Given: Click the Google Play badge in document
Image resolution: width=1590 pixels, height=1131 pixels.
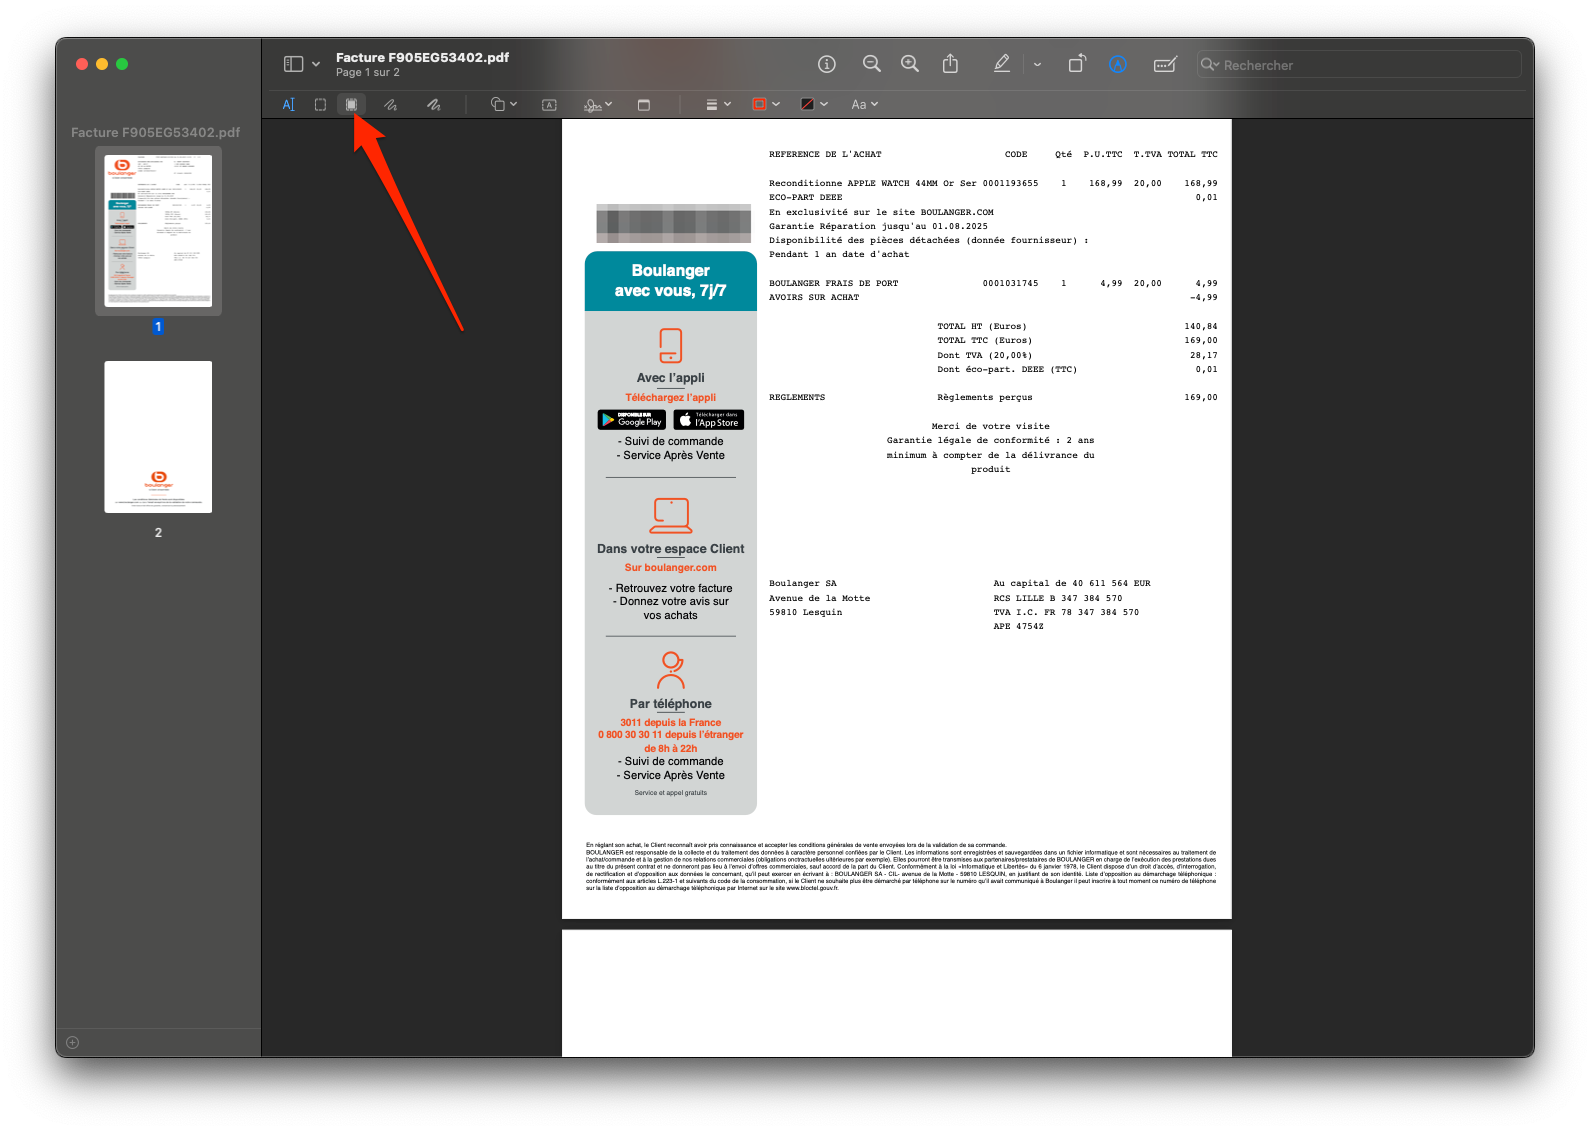Looking at the screenshot, I should pyautogui.click(x=632, y=420).
